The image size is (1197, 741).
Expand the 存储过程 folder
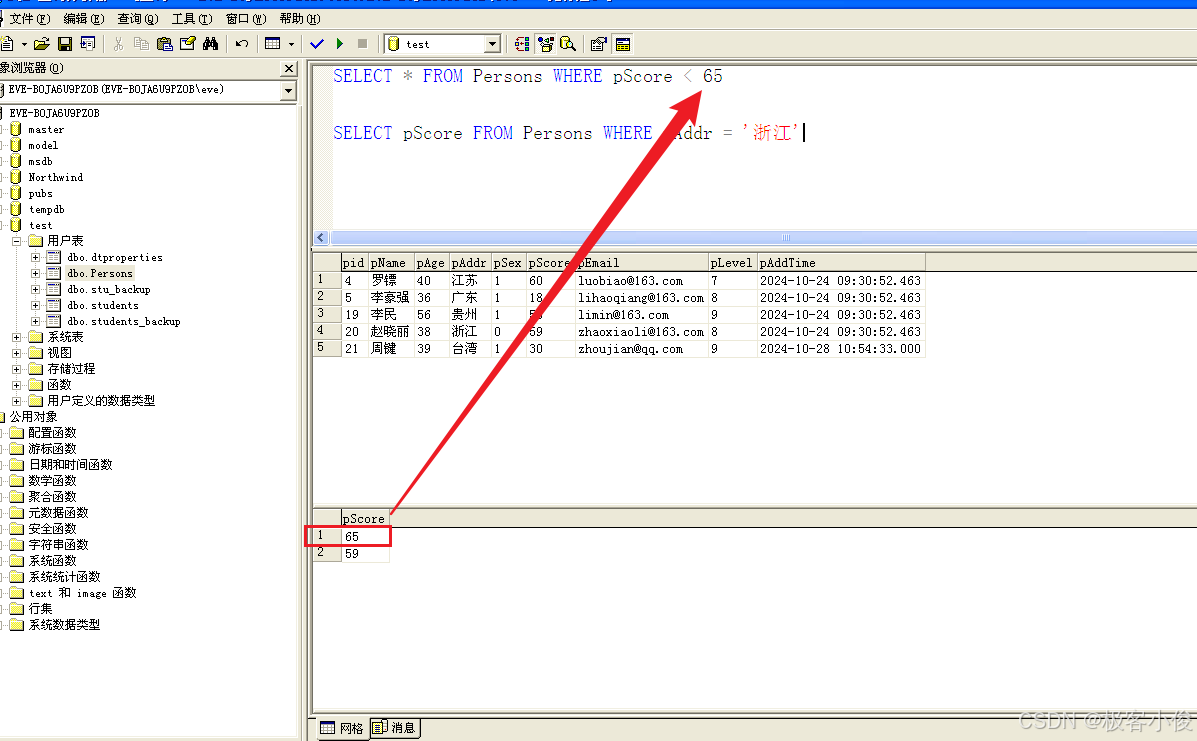pyautogui.click(x=16, y=369)
